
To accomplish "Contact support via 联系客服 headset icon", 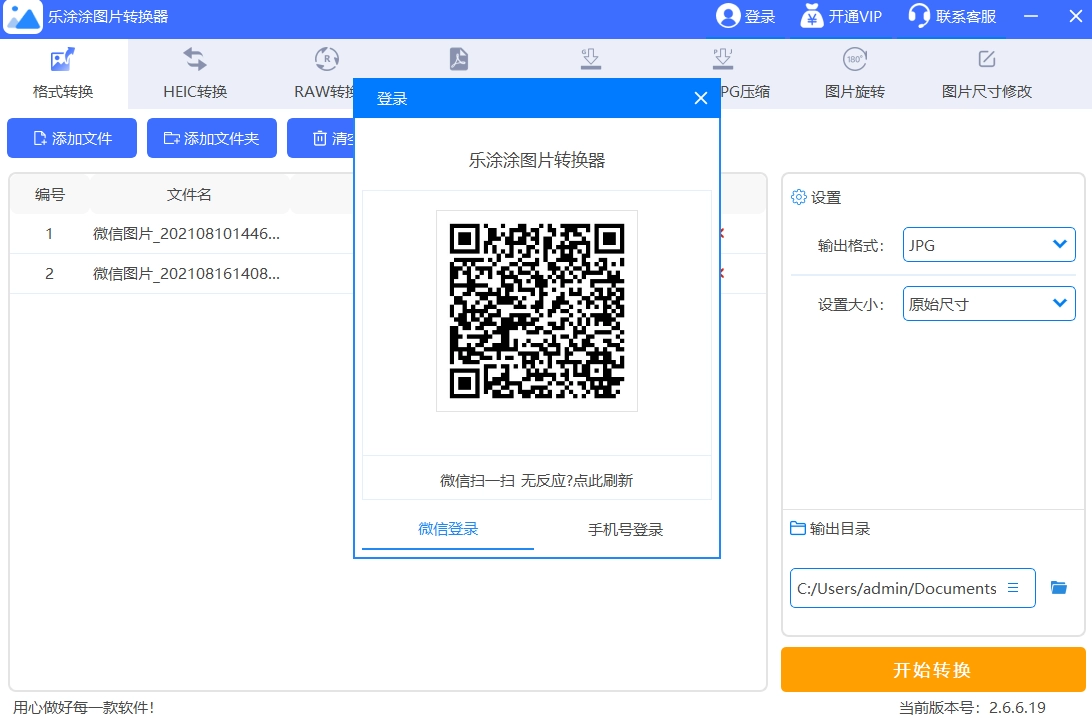I will [x=919, y=16].
